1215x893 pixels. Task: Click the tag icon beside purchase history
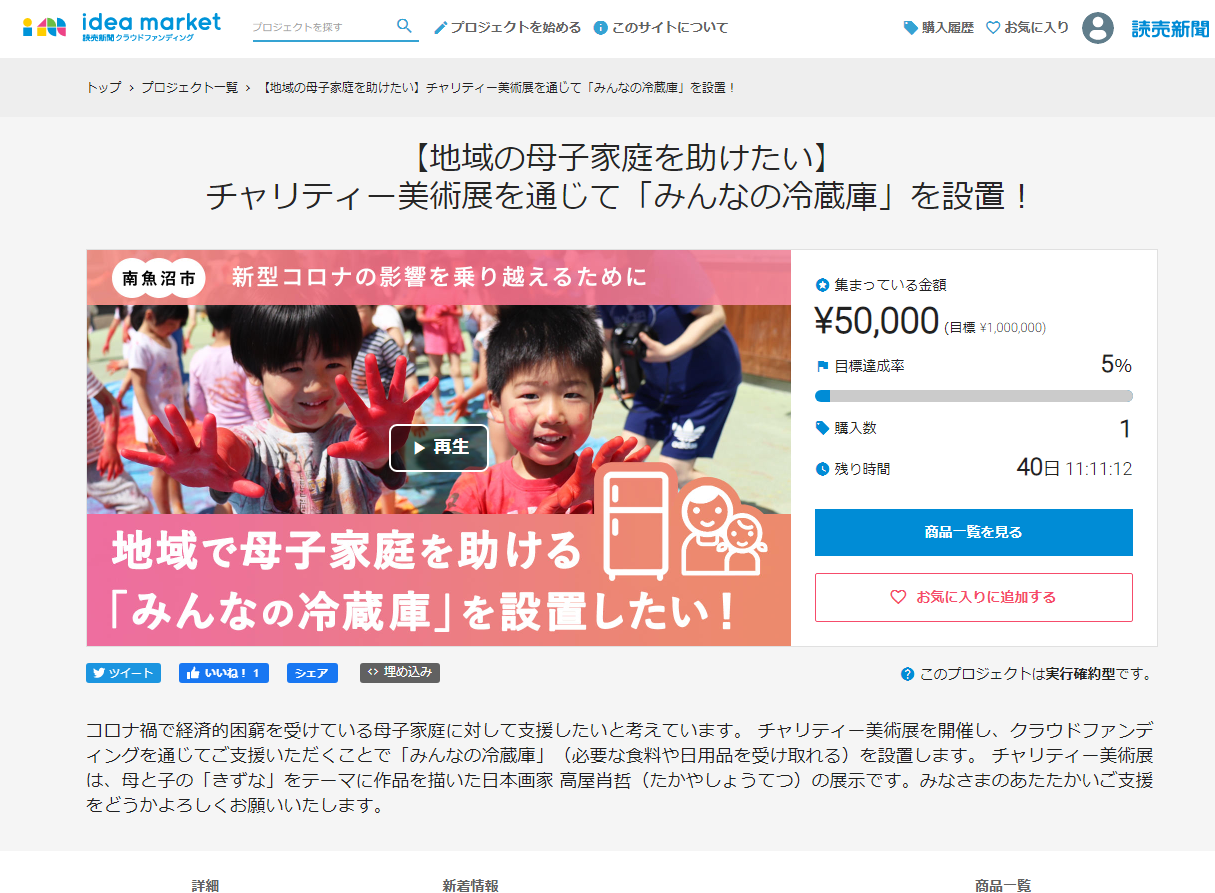pyautogui.click(x=910, y=28)
